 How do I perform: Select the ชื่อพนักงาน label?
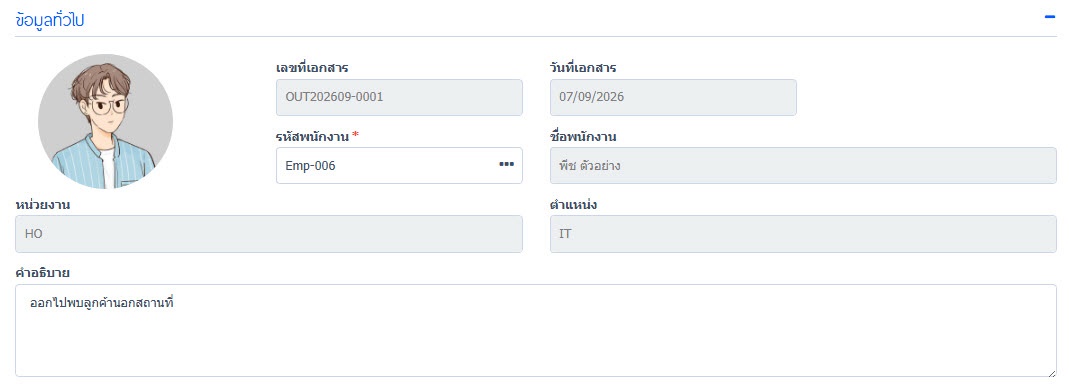click(583, 136)
